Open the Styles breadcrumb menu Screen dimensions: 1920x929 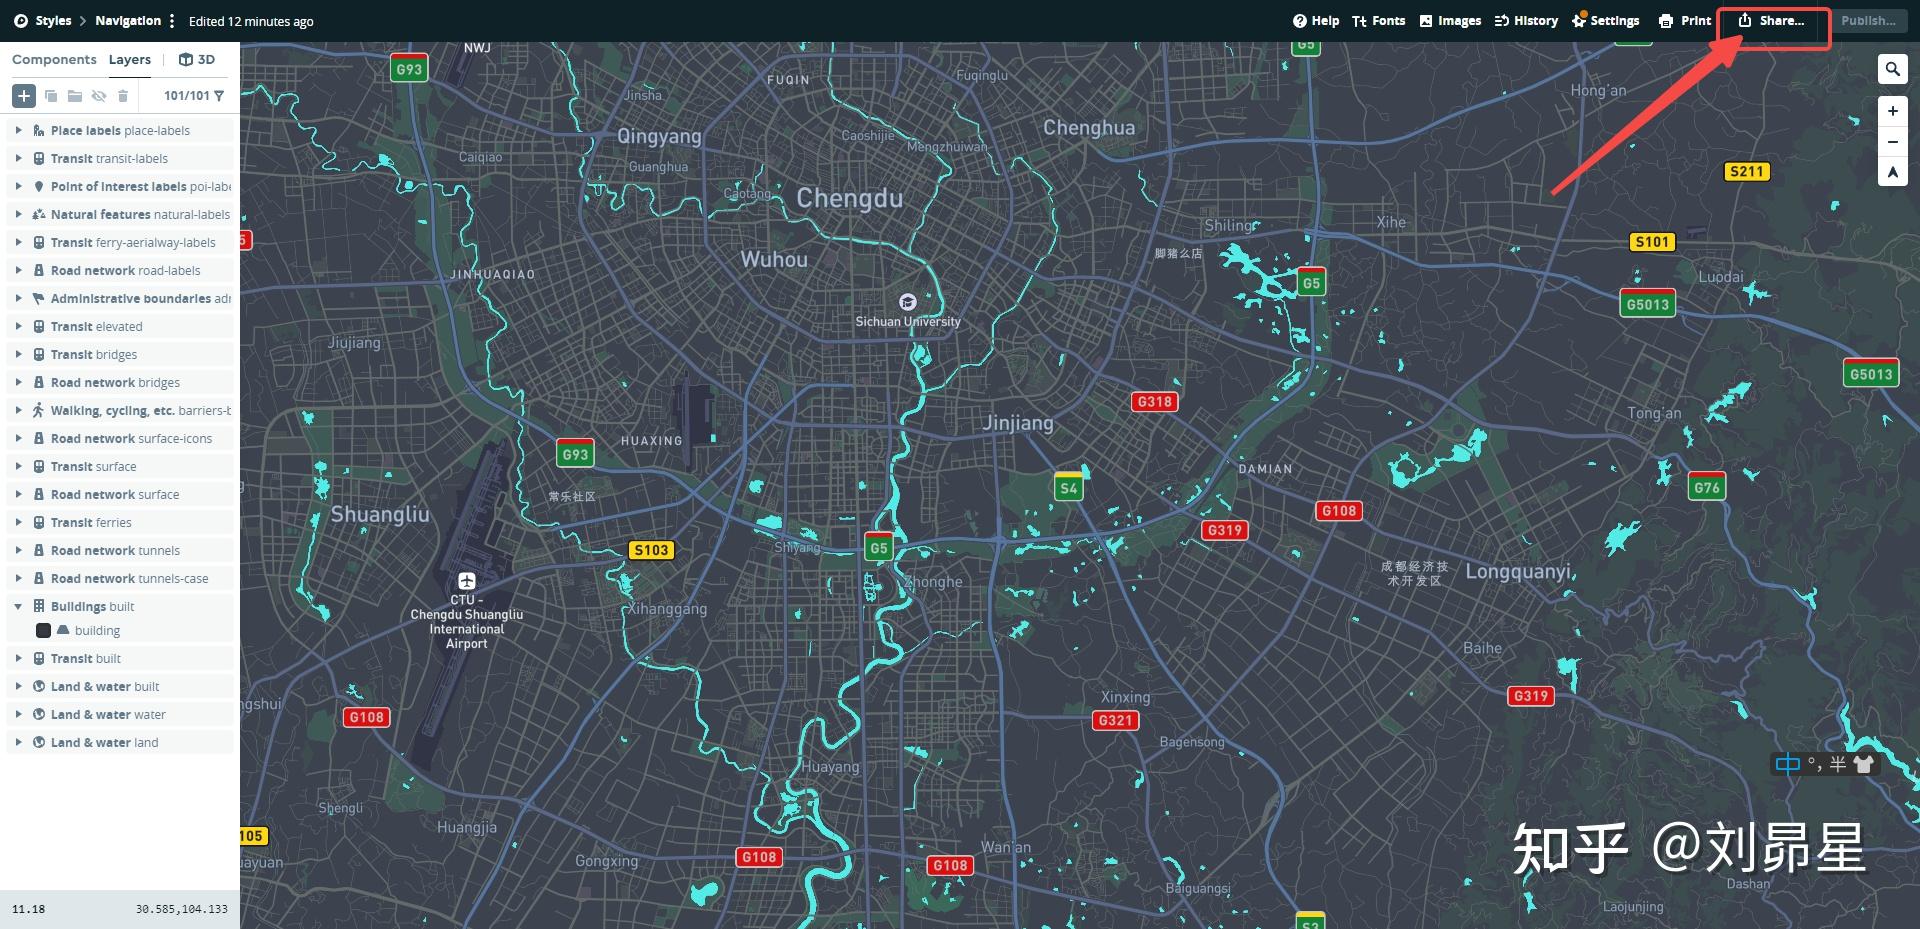click(x=52, y=20)
